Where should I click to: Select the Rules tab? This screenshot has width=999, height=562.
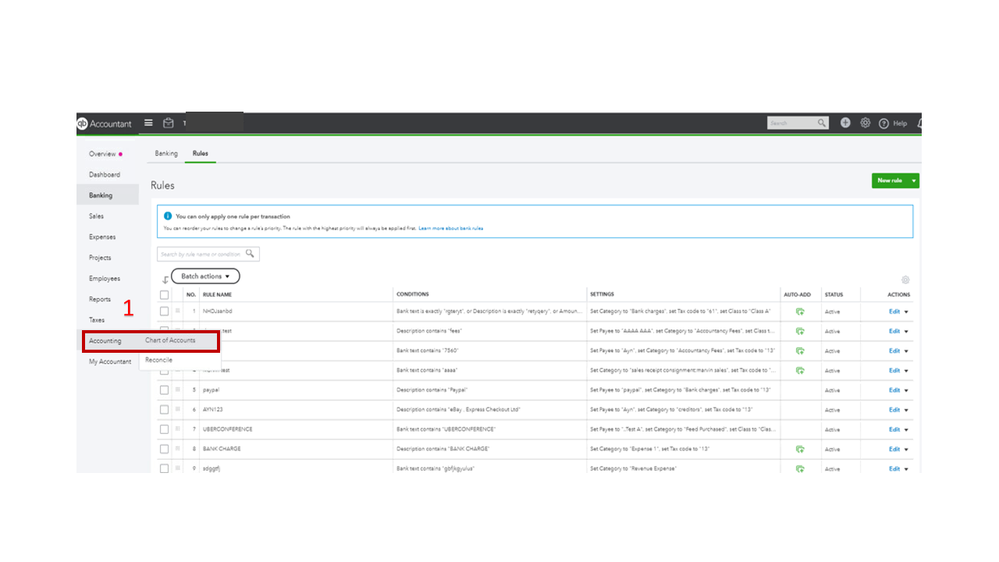pyautogui.click(x=200, y=154)
